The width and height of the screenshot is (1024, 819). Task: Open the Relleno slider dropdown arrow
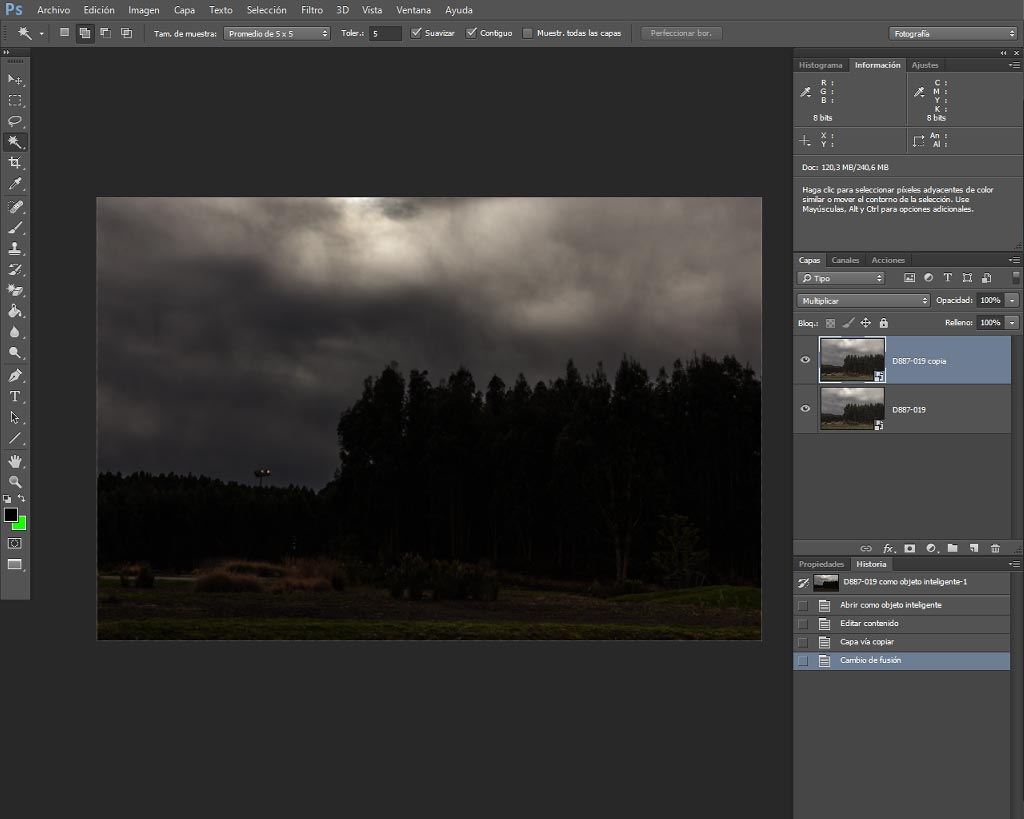(1012, 323)
